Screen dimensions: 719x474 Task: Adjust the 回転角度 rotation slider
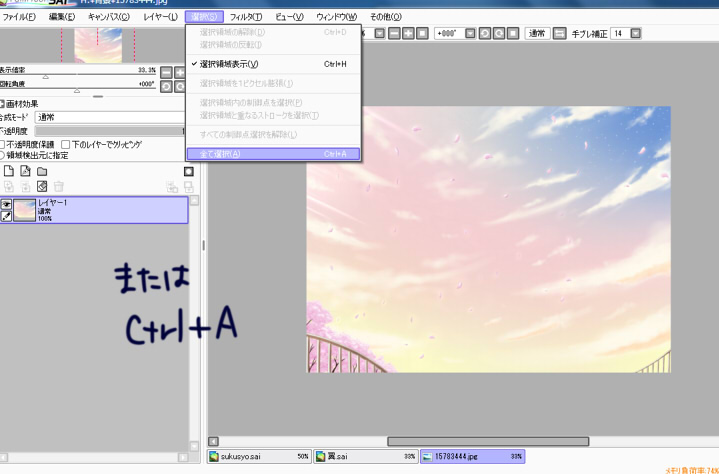pyautogui.click(x=78, y=89)
